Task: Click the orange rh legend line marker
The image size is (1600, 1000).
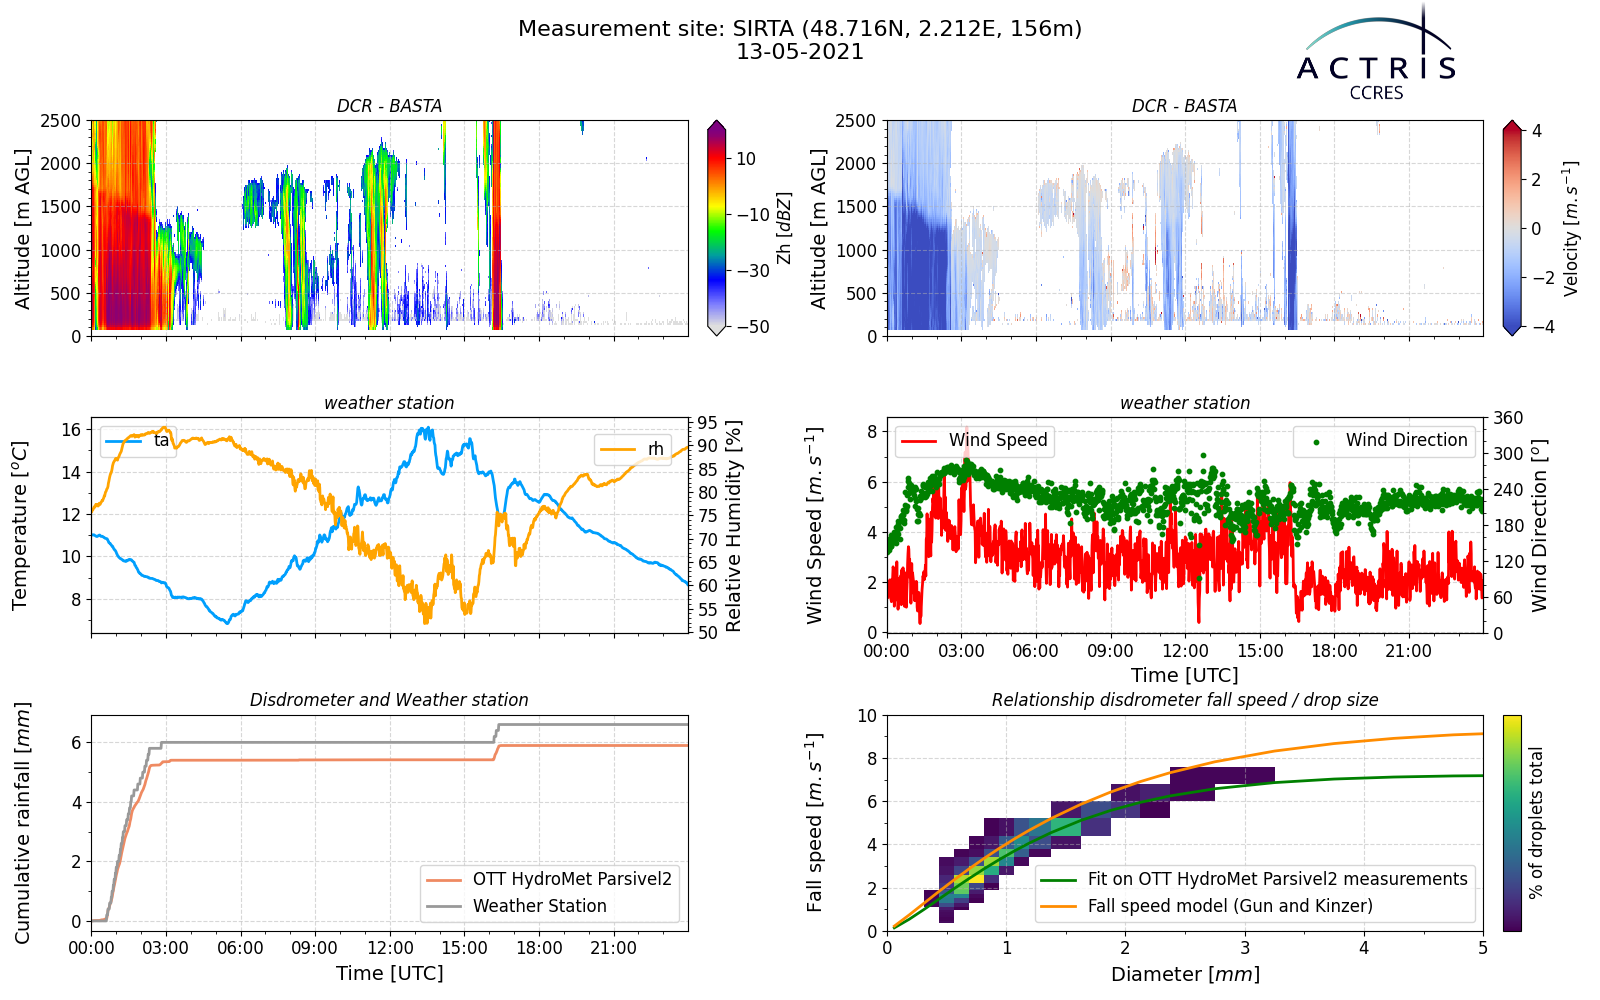Action: [618, 449]
